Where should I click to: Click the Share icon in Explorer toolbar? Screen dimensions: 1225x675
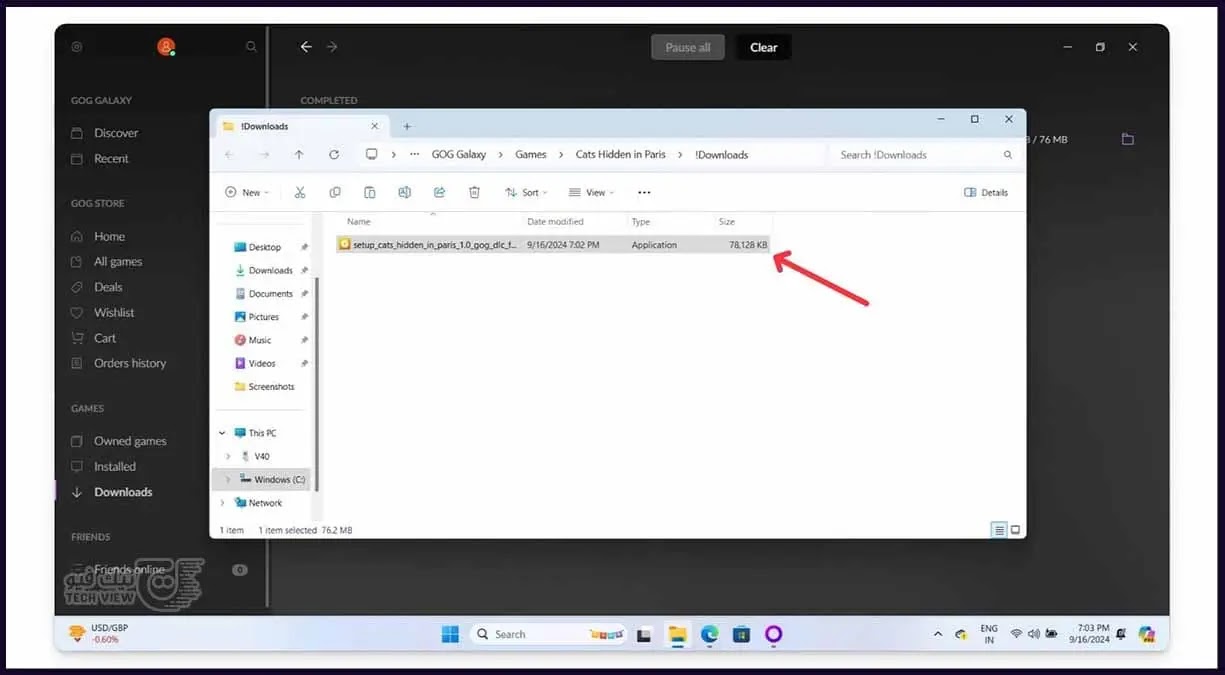point(439,192)
